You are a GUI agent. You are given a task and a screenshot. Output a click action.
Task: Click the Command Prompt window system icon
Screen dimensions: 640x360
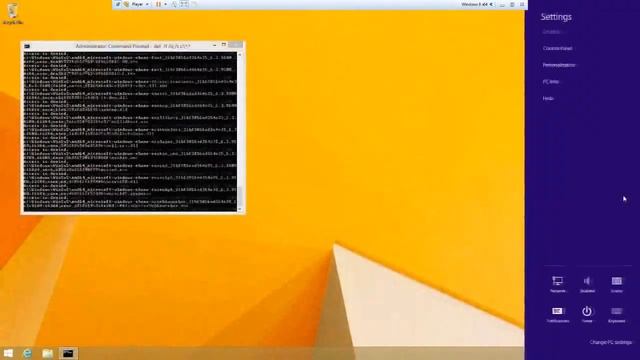pos(27,46)
